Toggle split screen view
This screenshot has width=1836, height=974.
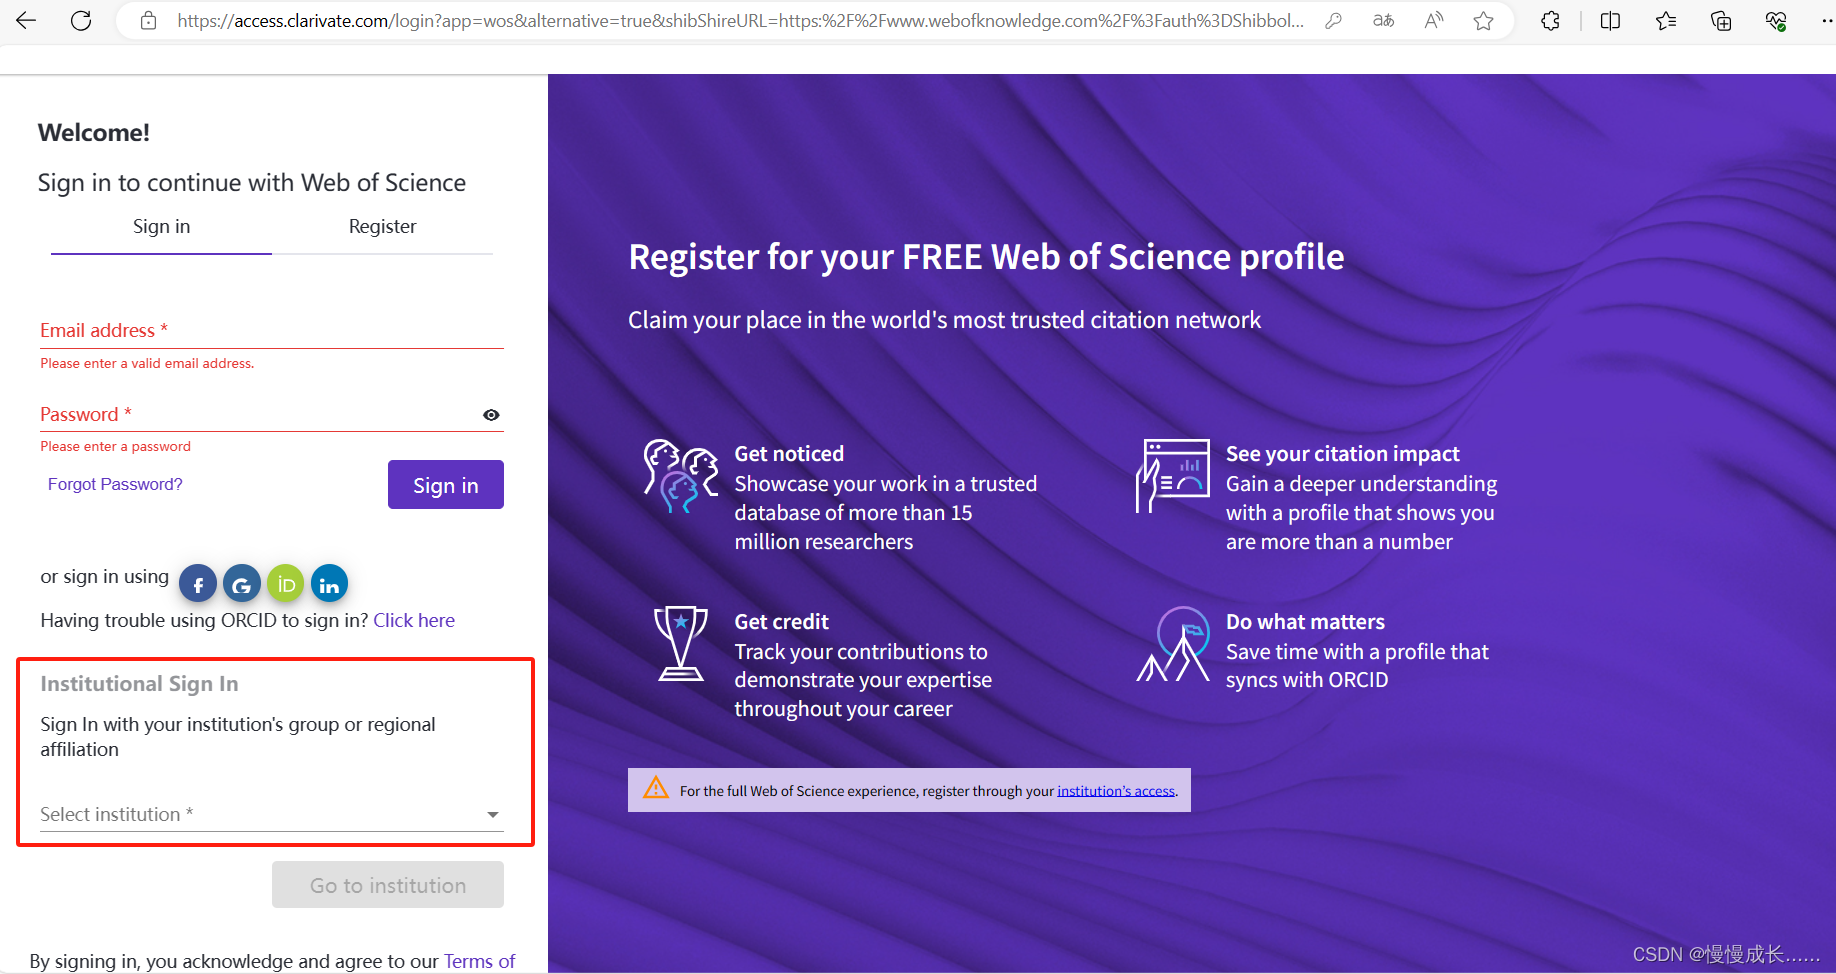tap(1610, 20)
